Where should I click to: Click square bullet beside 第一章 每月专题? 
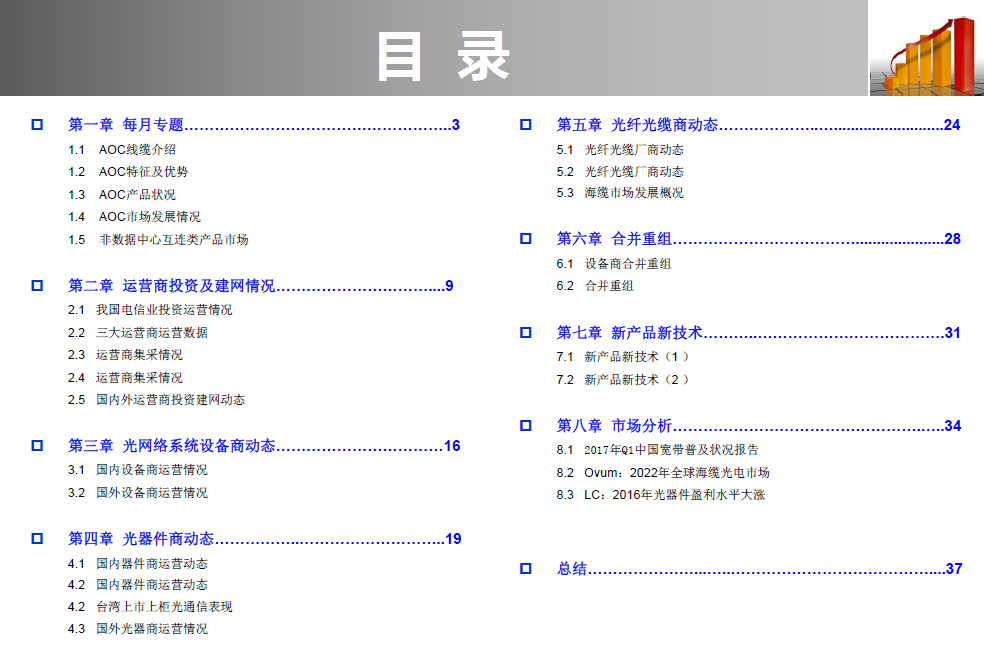(37, 125)
